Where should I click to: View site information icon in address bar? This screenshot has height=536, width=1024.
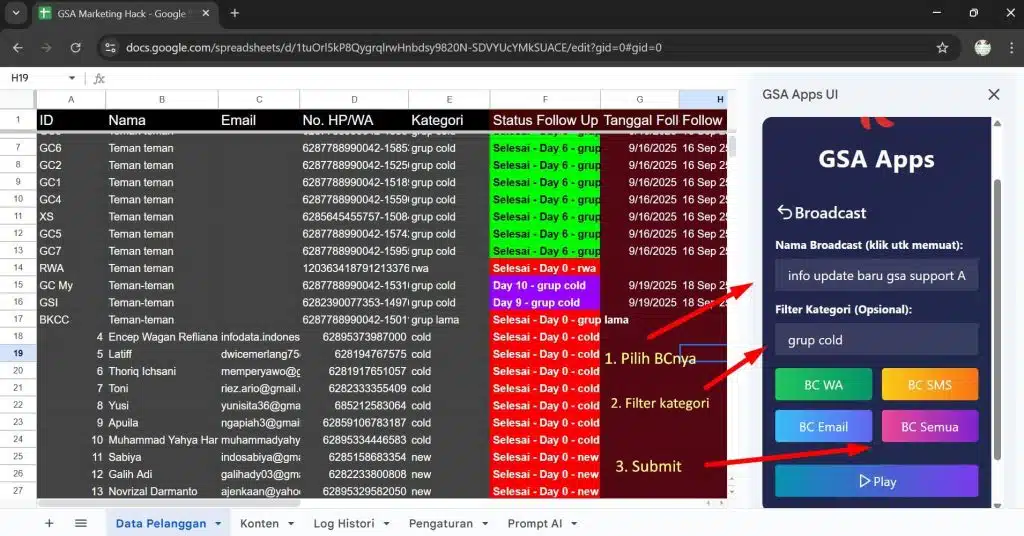tap(110, 48)
